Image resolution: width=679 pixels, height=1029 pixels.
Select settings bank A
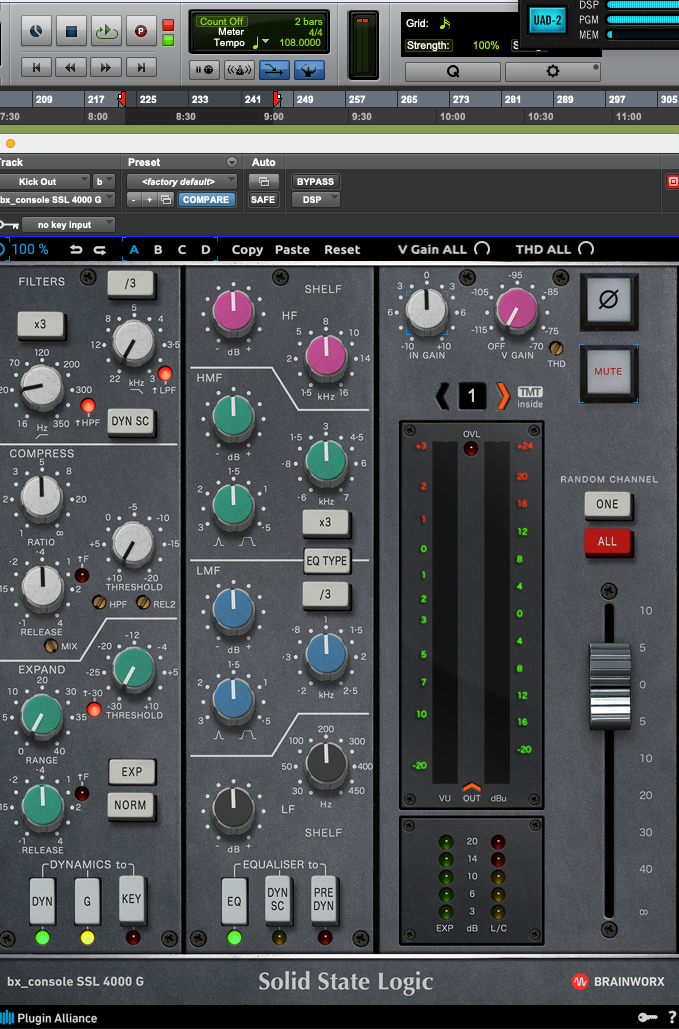click(134, 249)
